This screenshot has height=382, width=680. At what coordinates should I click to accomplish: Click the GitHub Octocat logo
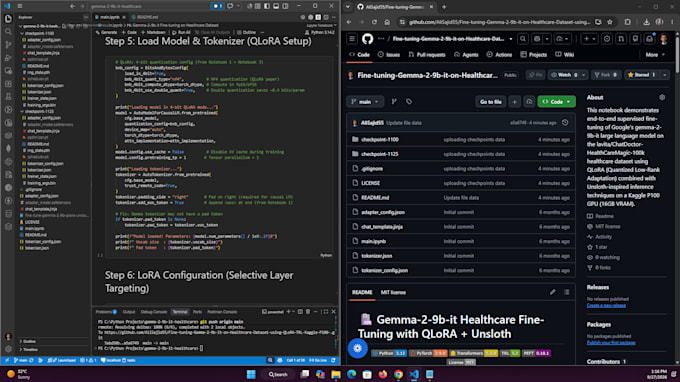point(367,39)
